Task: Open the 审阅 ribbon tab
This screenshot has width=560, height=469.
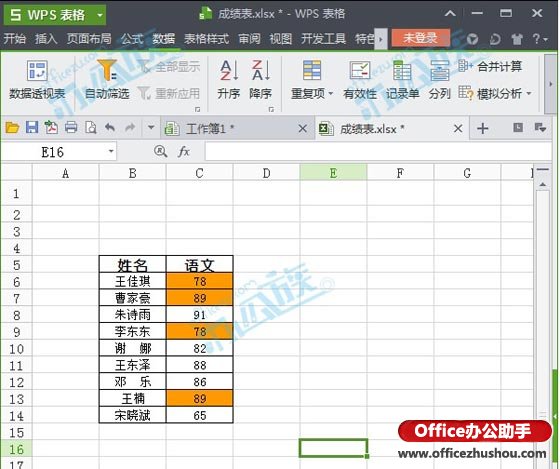Action: pos(249,38)
